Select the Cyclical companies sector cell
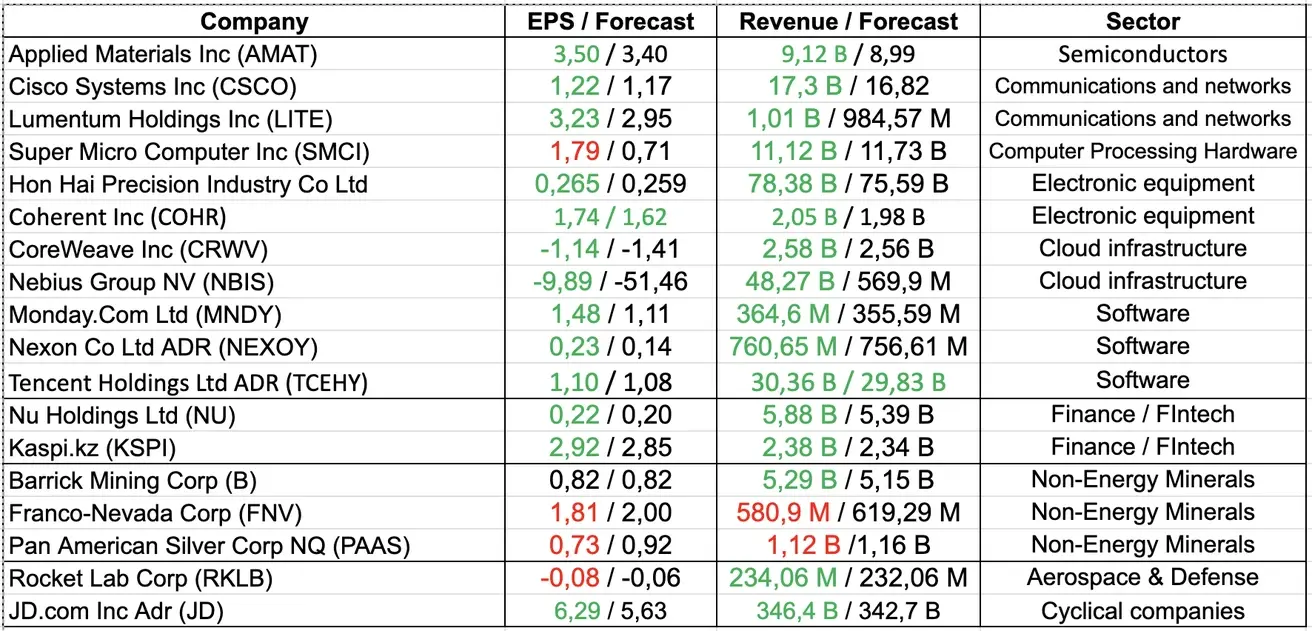1312x631 pixels. [x=1143, y=611]
